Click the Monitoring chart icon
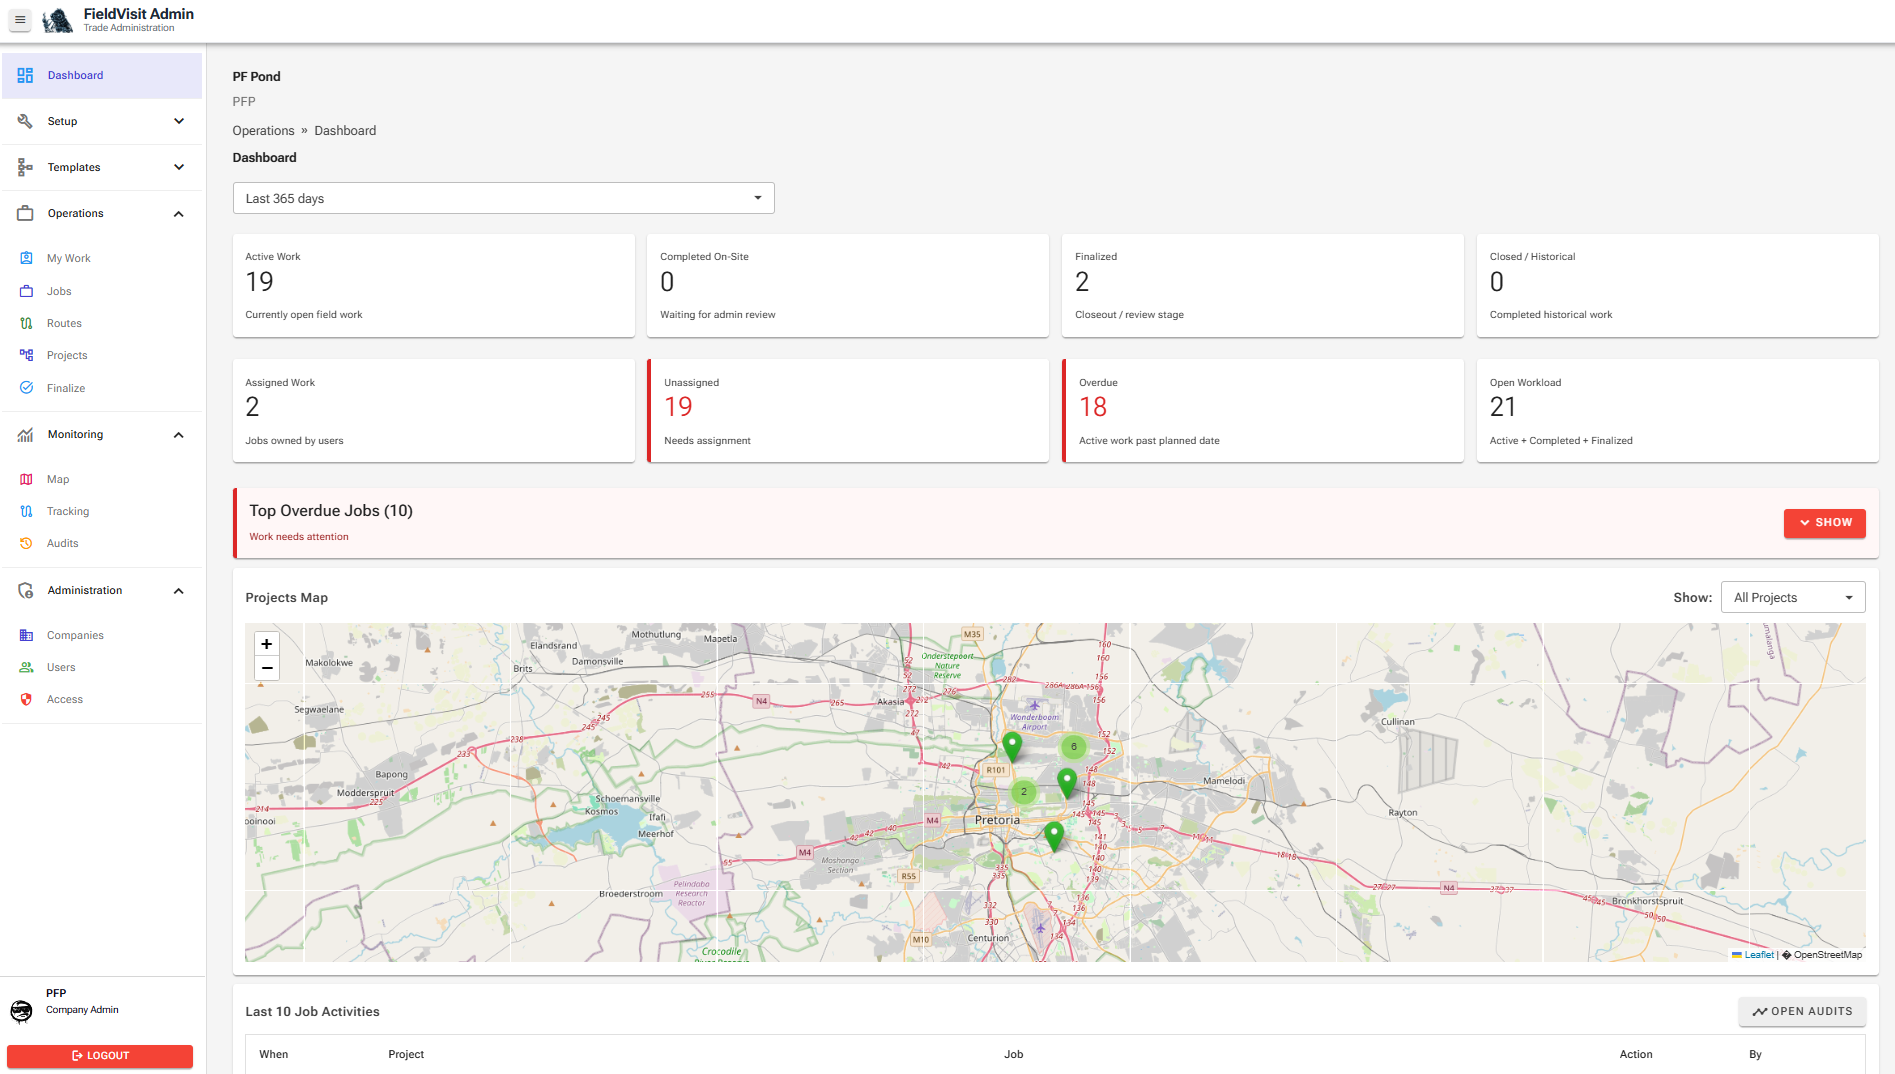The width and height of the screenshot is (1895, 1074). 25,434
